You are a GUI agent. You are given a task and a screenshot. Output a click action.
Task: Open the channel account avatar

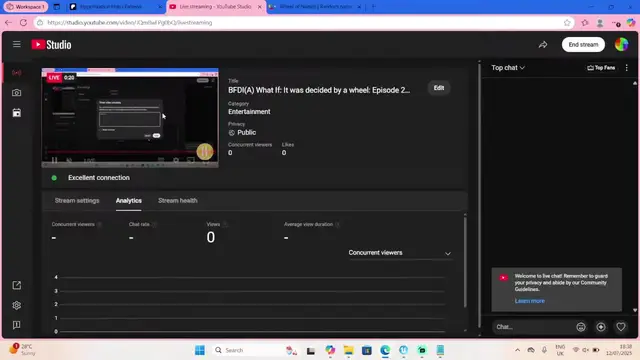(x=621, y=44)
